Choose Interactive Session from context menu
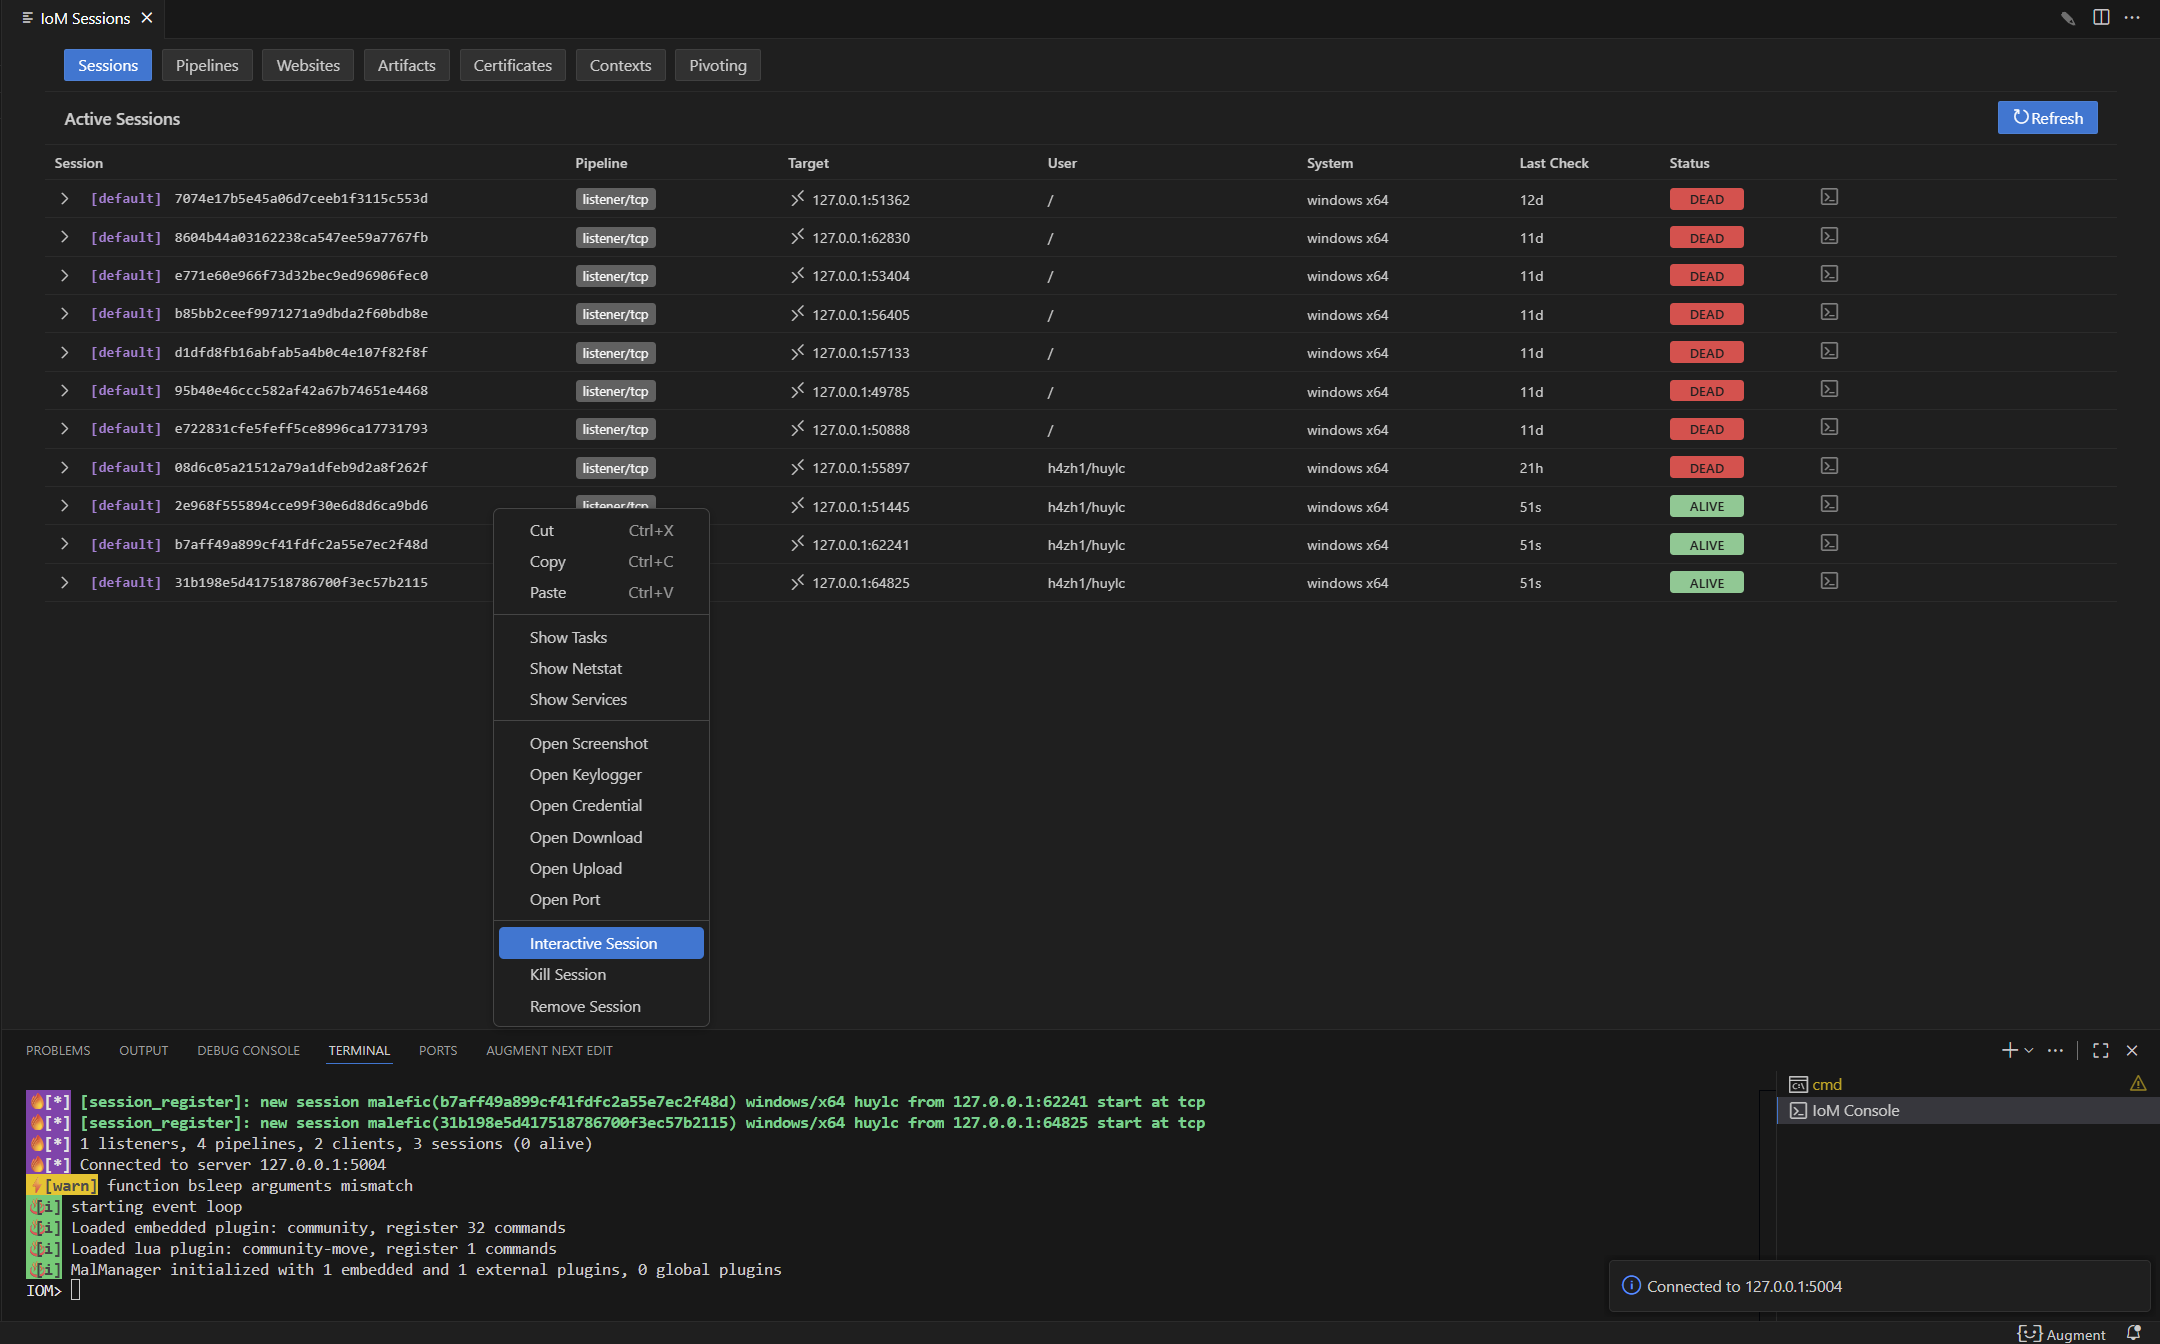The width and height of the screenshot is (2160, 1344). click(x=601, y=943)
